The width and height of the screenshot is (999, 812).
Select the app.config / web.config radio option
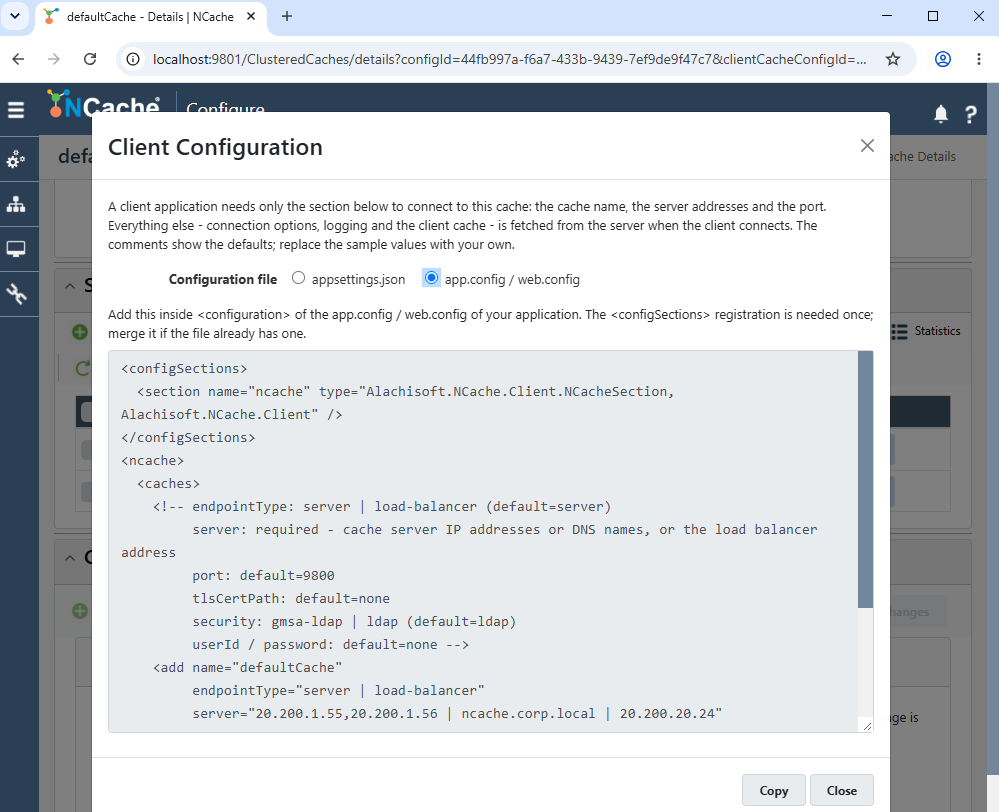431,278
